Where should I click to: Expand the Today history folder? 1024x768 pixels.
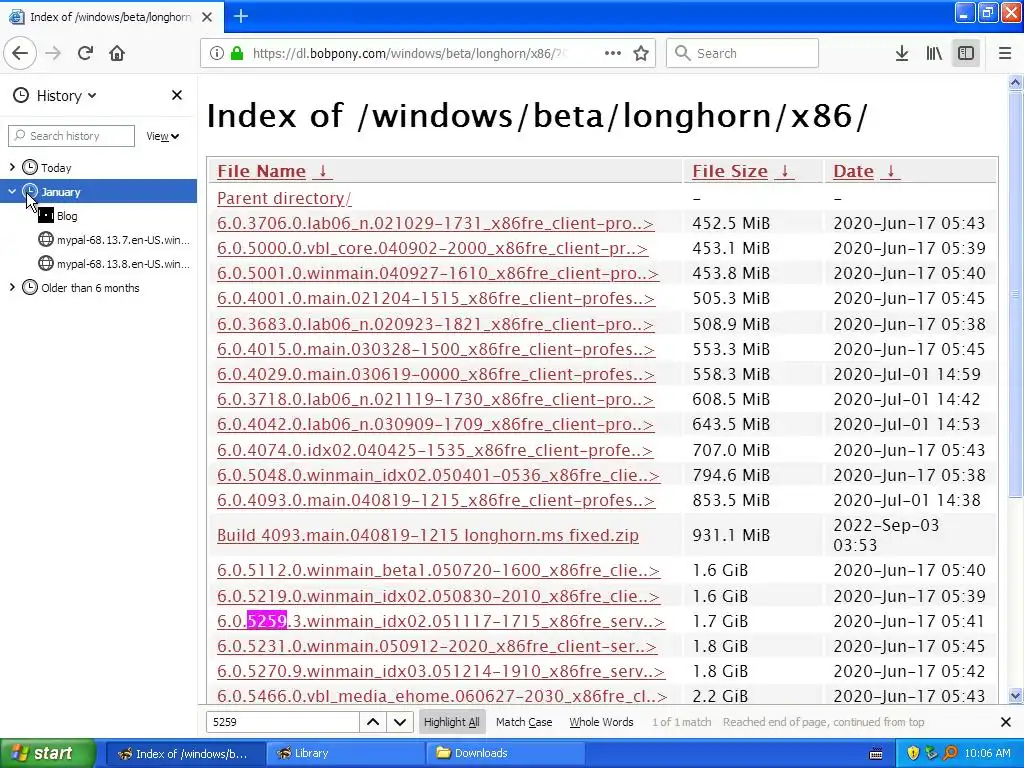(x=12, y=168)
